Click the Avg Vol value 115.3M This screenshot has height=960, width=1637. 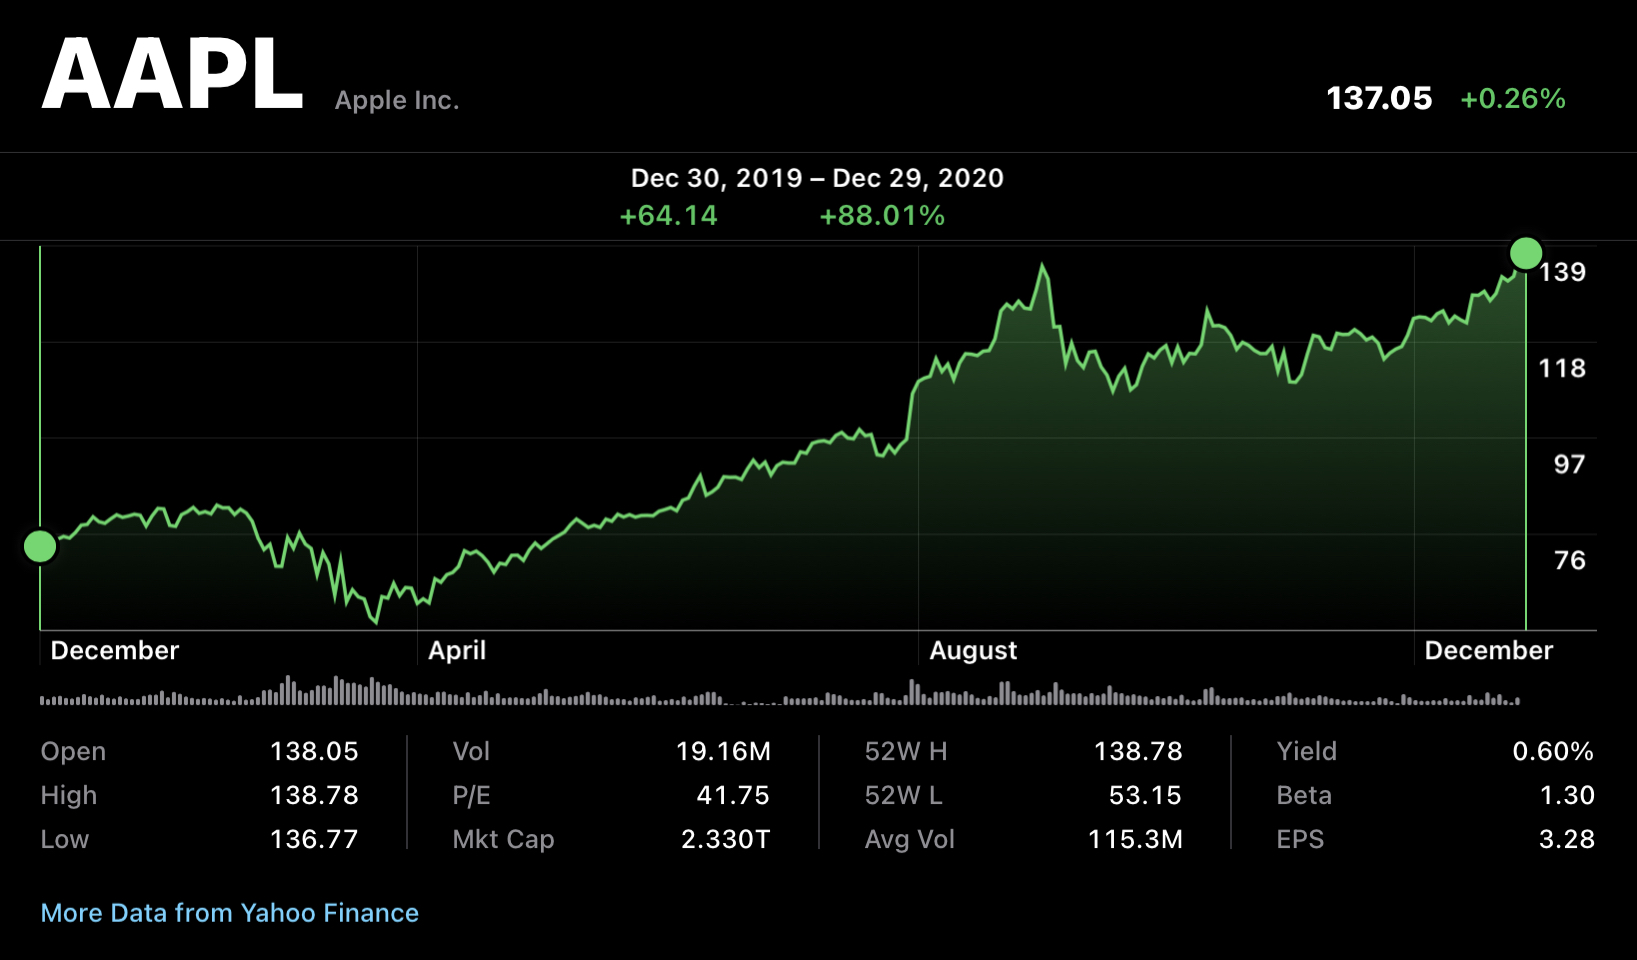tap(1135, 839)
